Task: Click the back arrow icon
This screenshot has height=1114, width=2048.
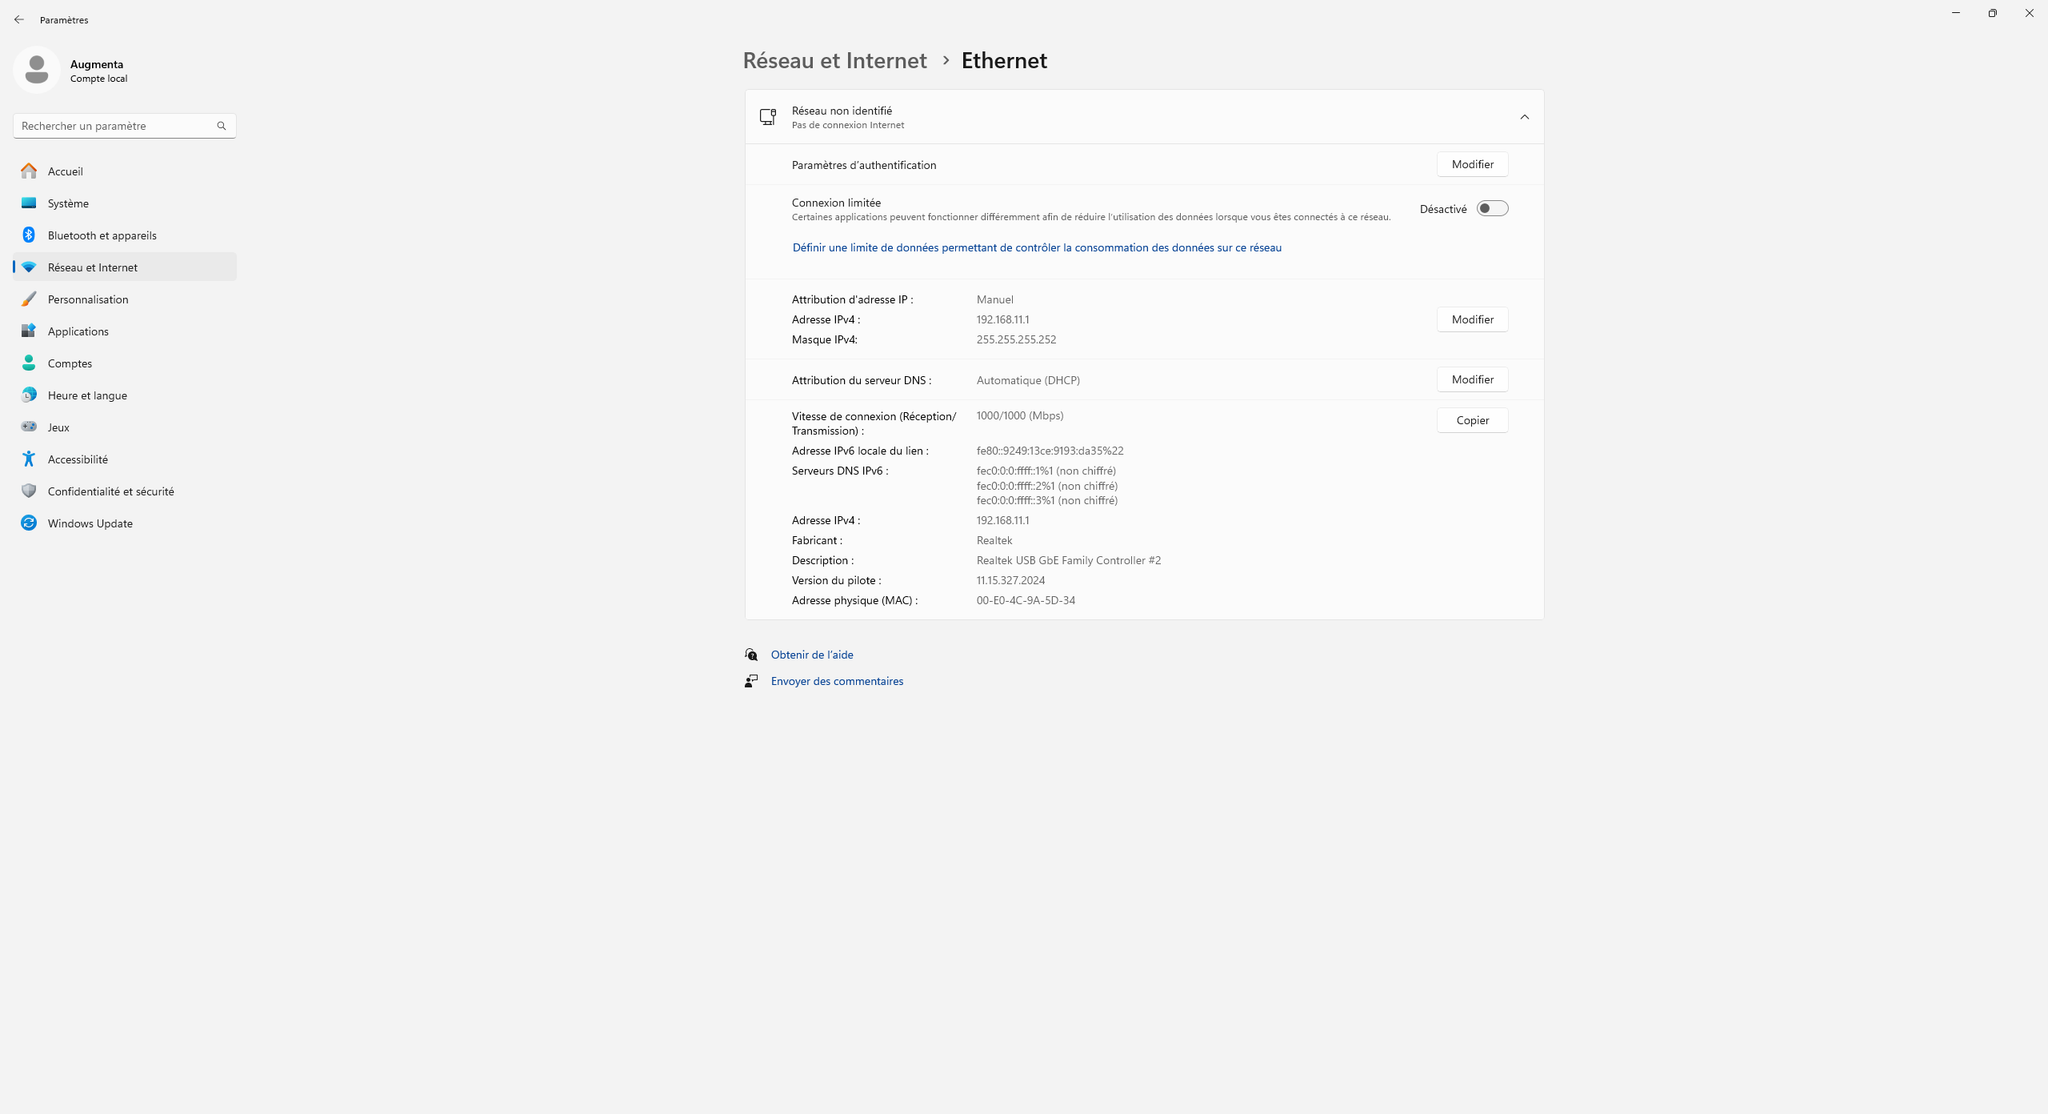Action: [x=19, y=20]
